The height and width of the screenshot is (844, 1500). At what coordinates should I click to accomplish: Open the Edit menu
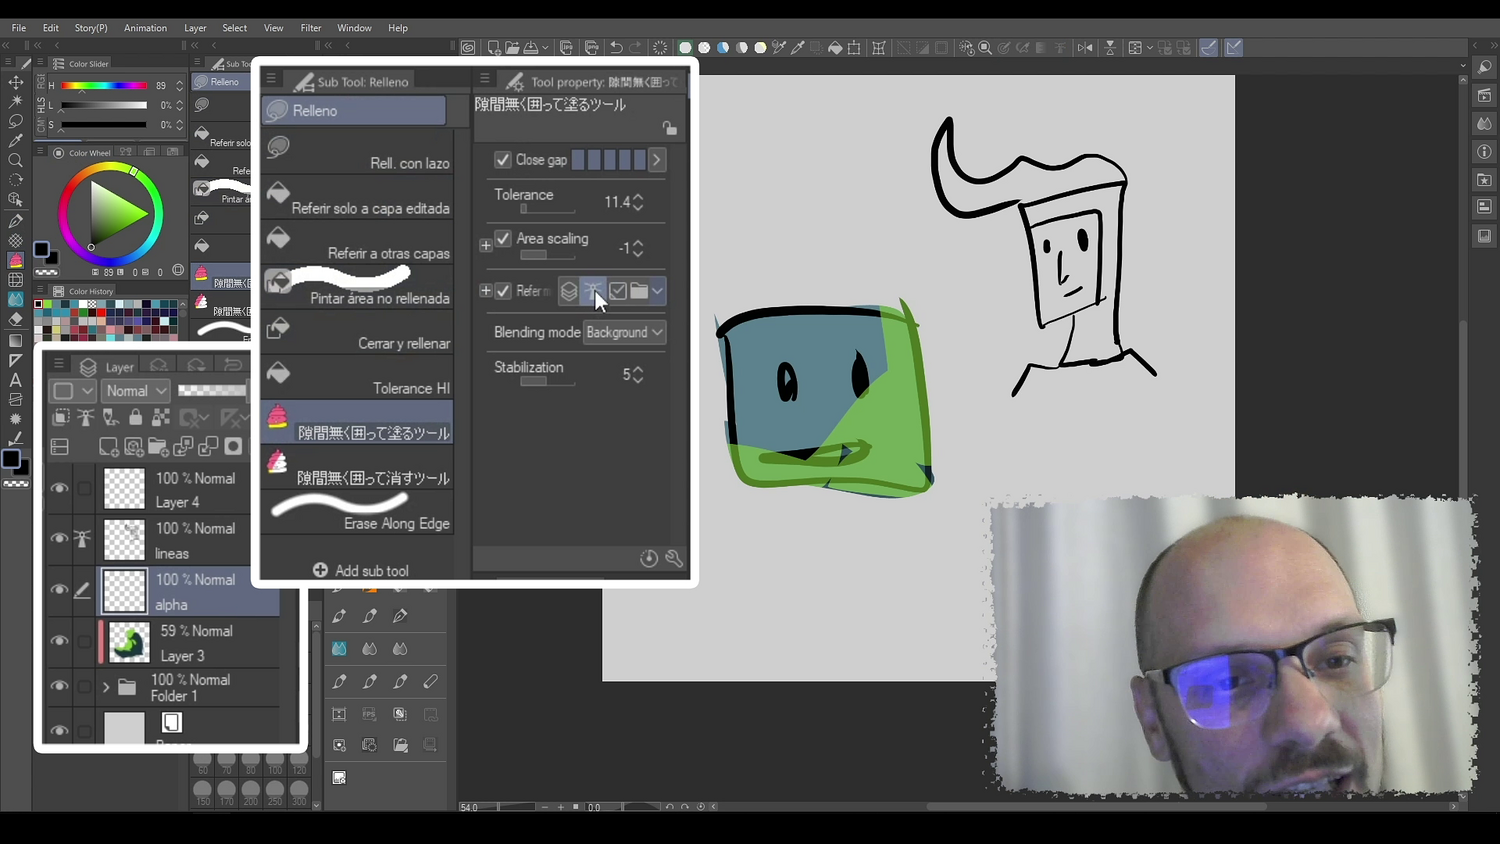[x=50, y=28]
